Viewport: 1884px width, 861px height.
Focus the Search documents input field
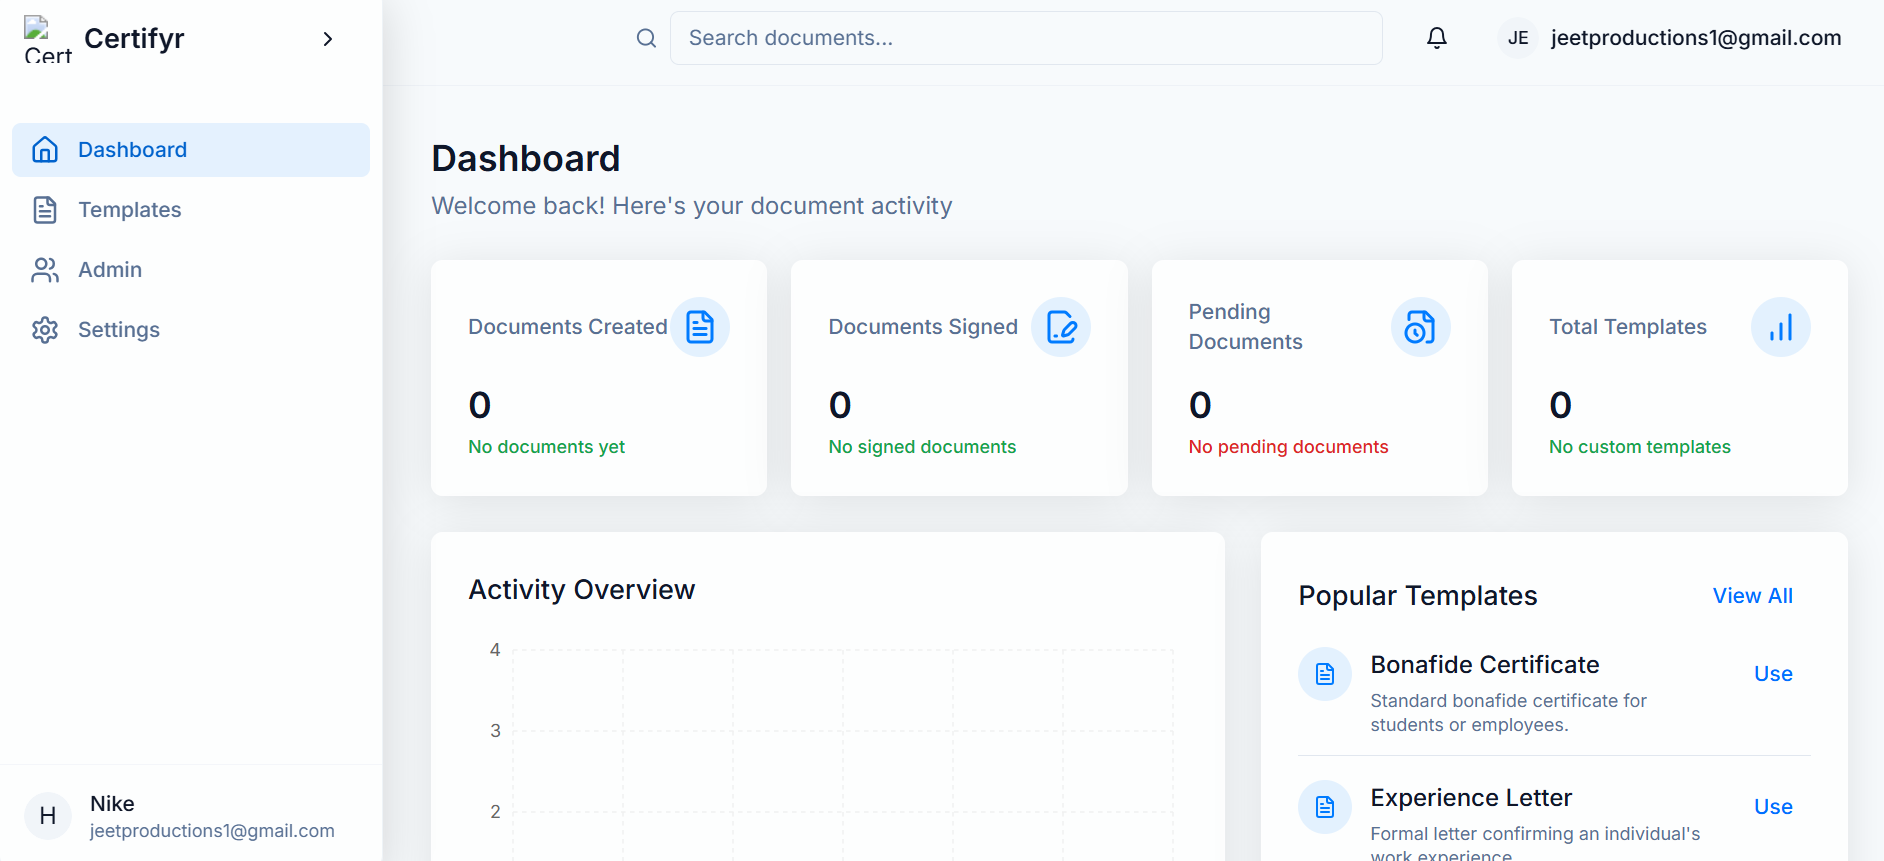[1025, 38]
